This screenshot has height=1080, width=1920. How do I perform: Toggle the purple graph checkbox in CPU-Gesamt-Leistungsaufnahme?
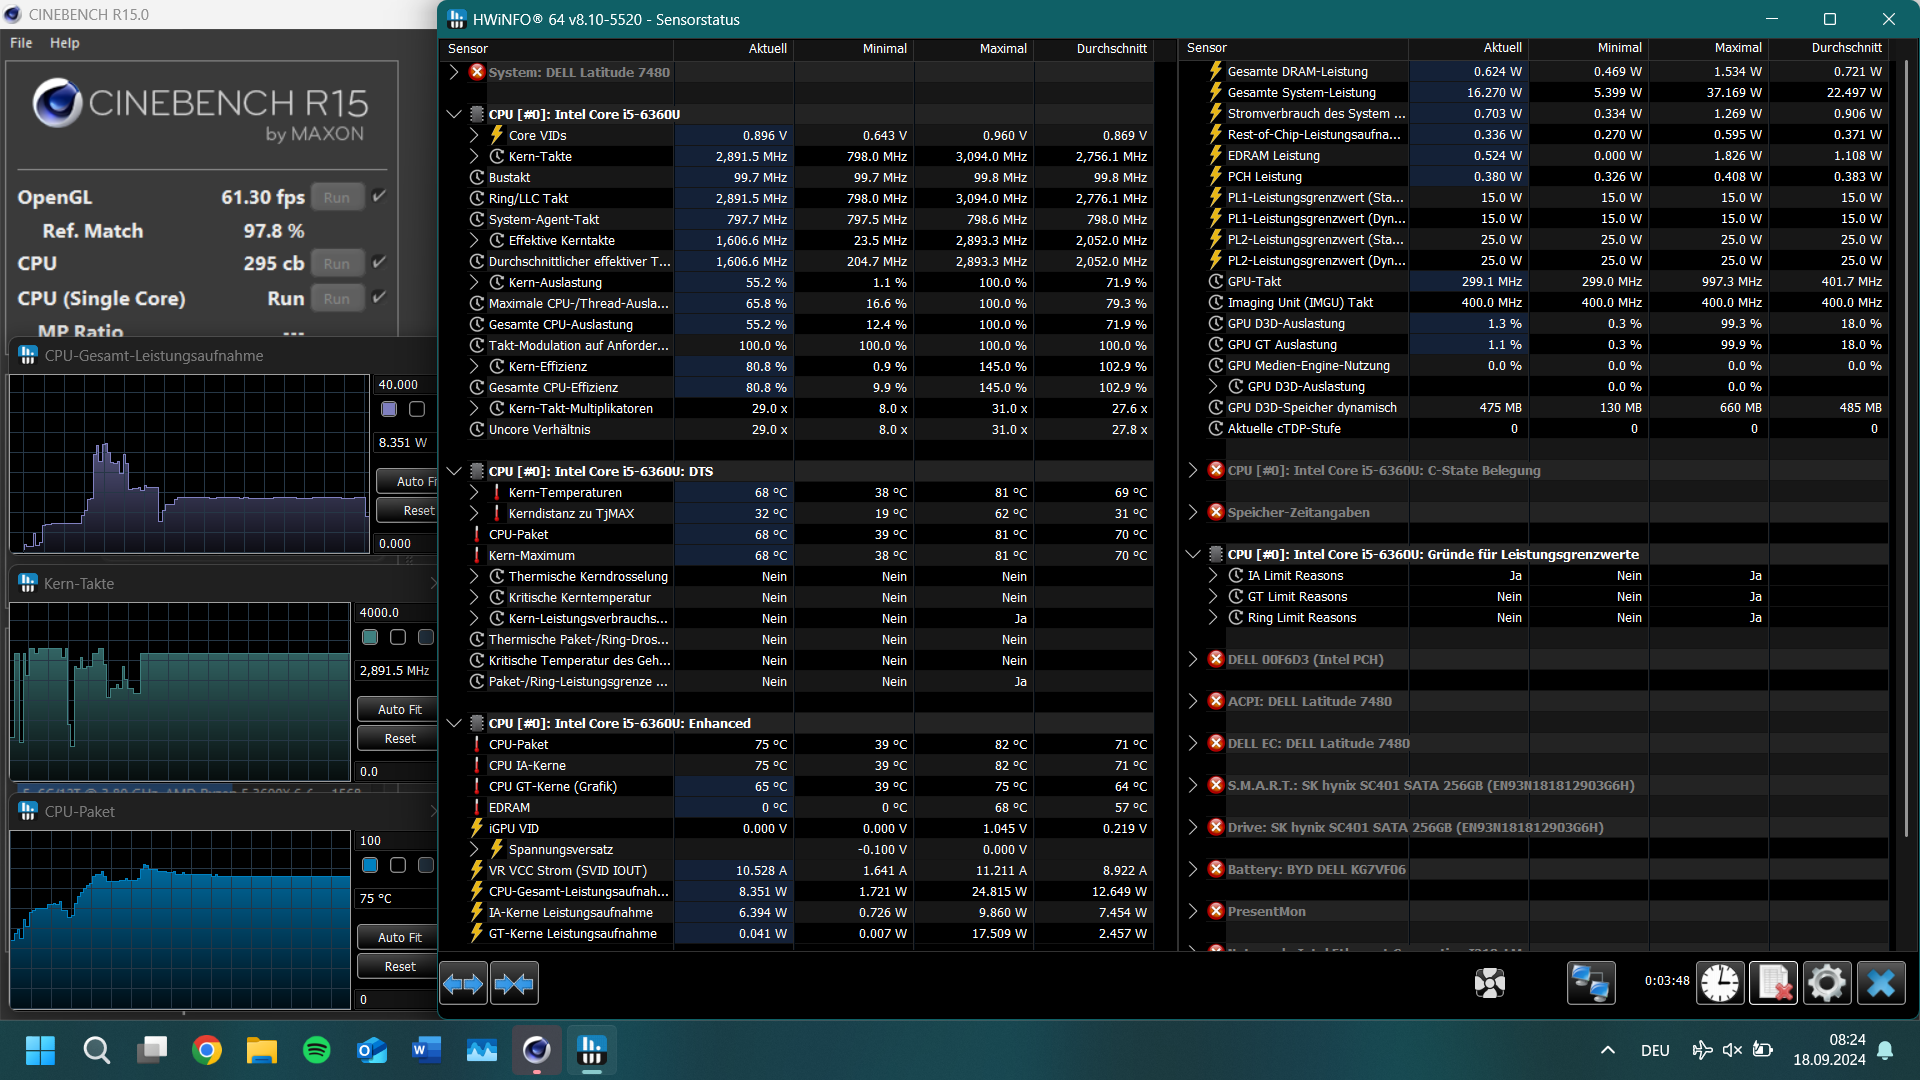[388, 409]
